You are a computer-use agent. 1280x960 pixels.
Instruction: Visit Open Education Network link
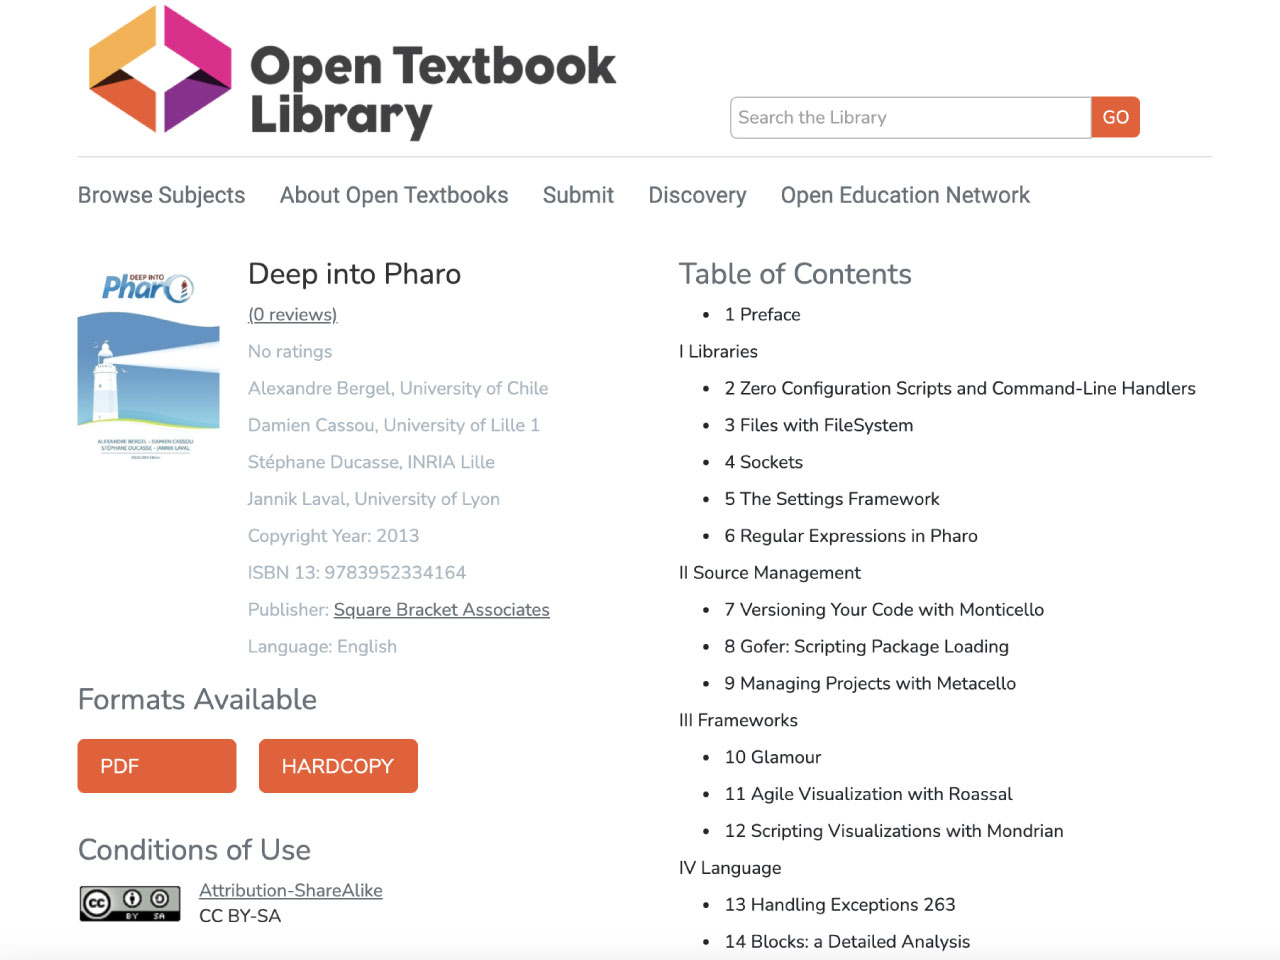[x=905, y=195]
